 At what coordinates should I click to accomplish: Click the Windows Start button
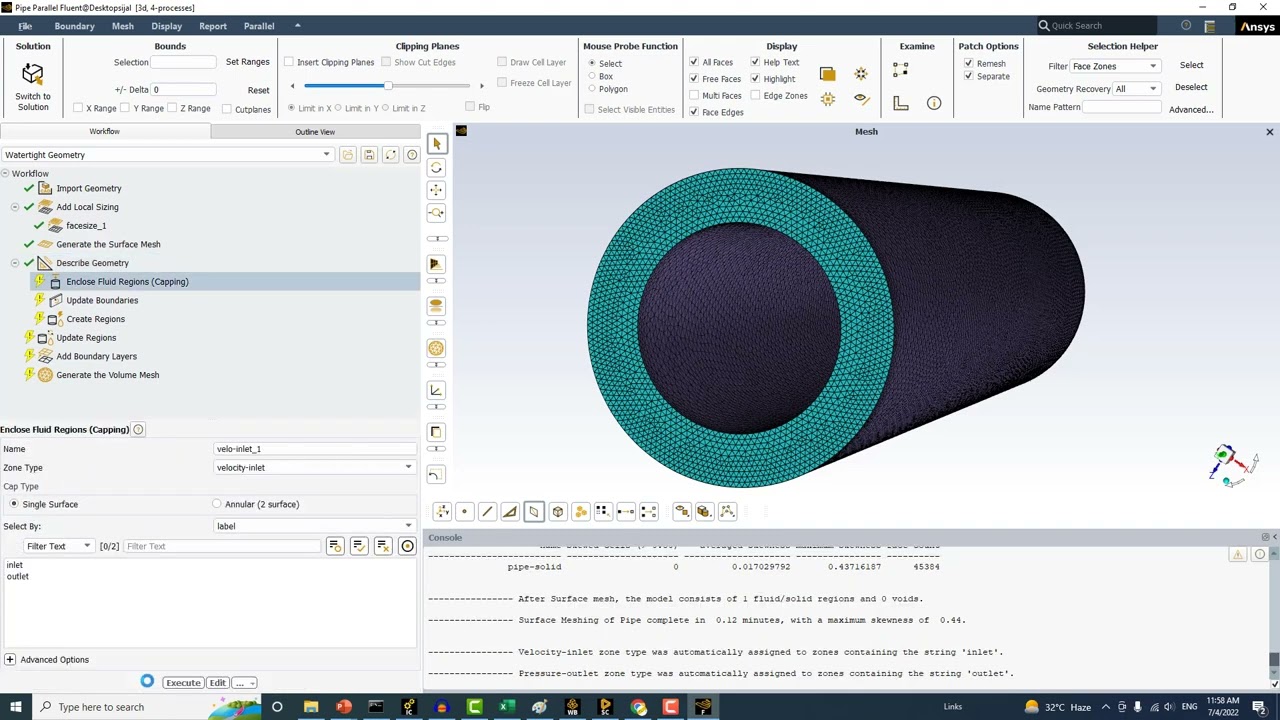coord(16,707)
